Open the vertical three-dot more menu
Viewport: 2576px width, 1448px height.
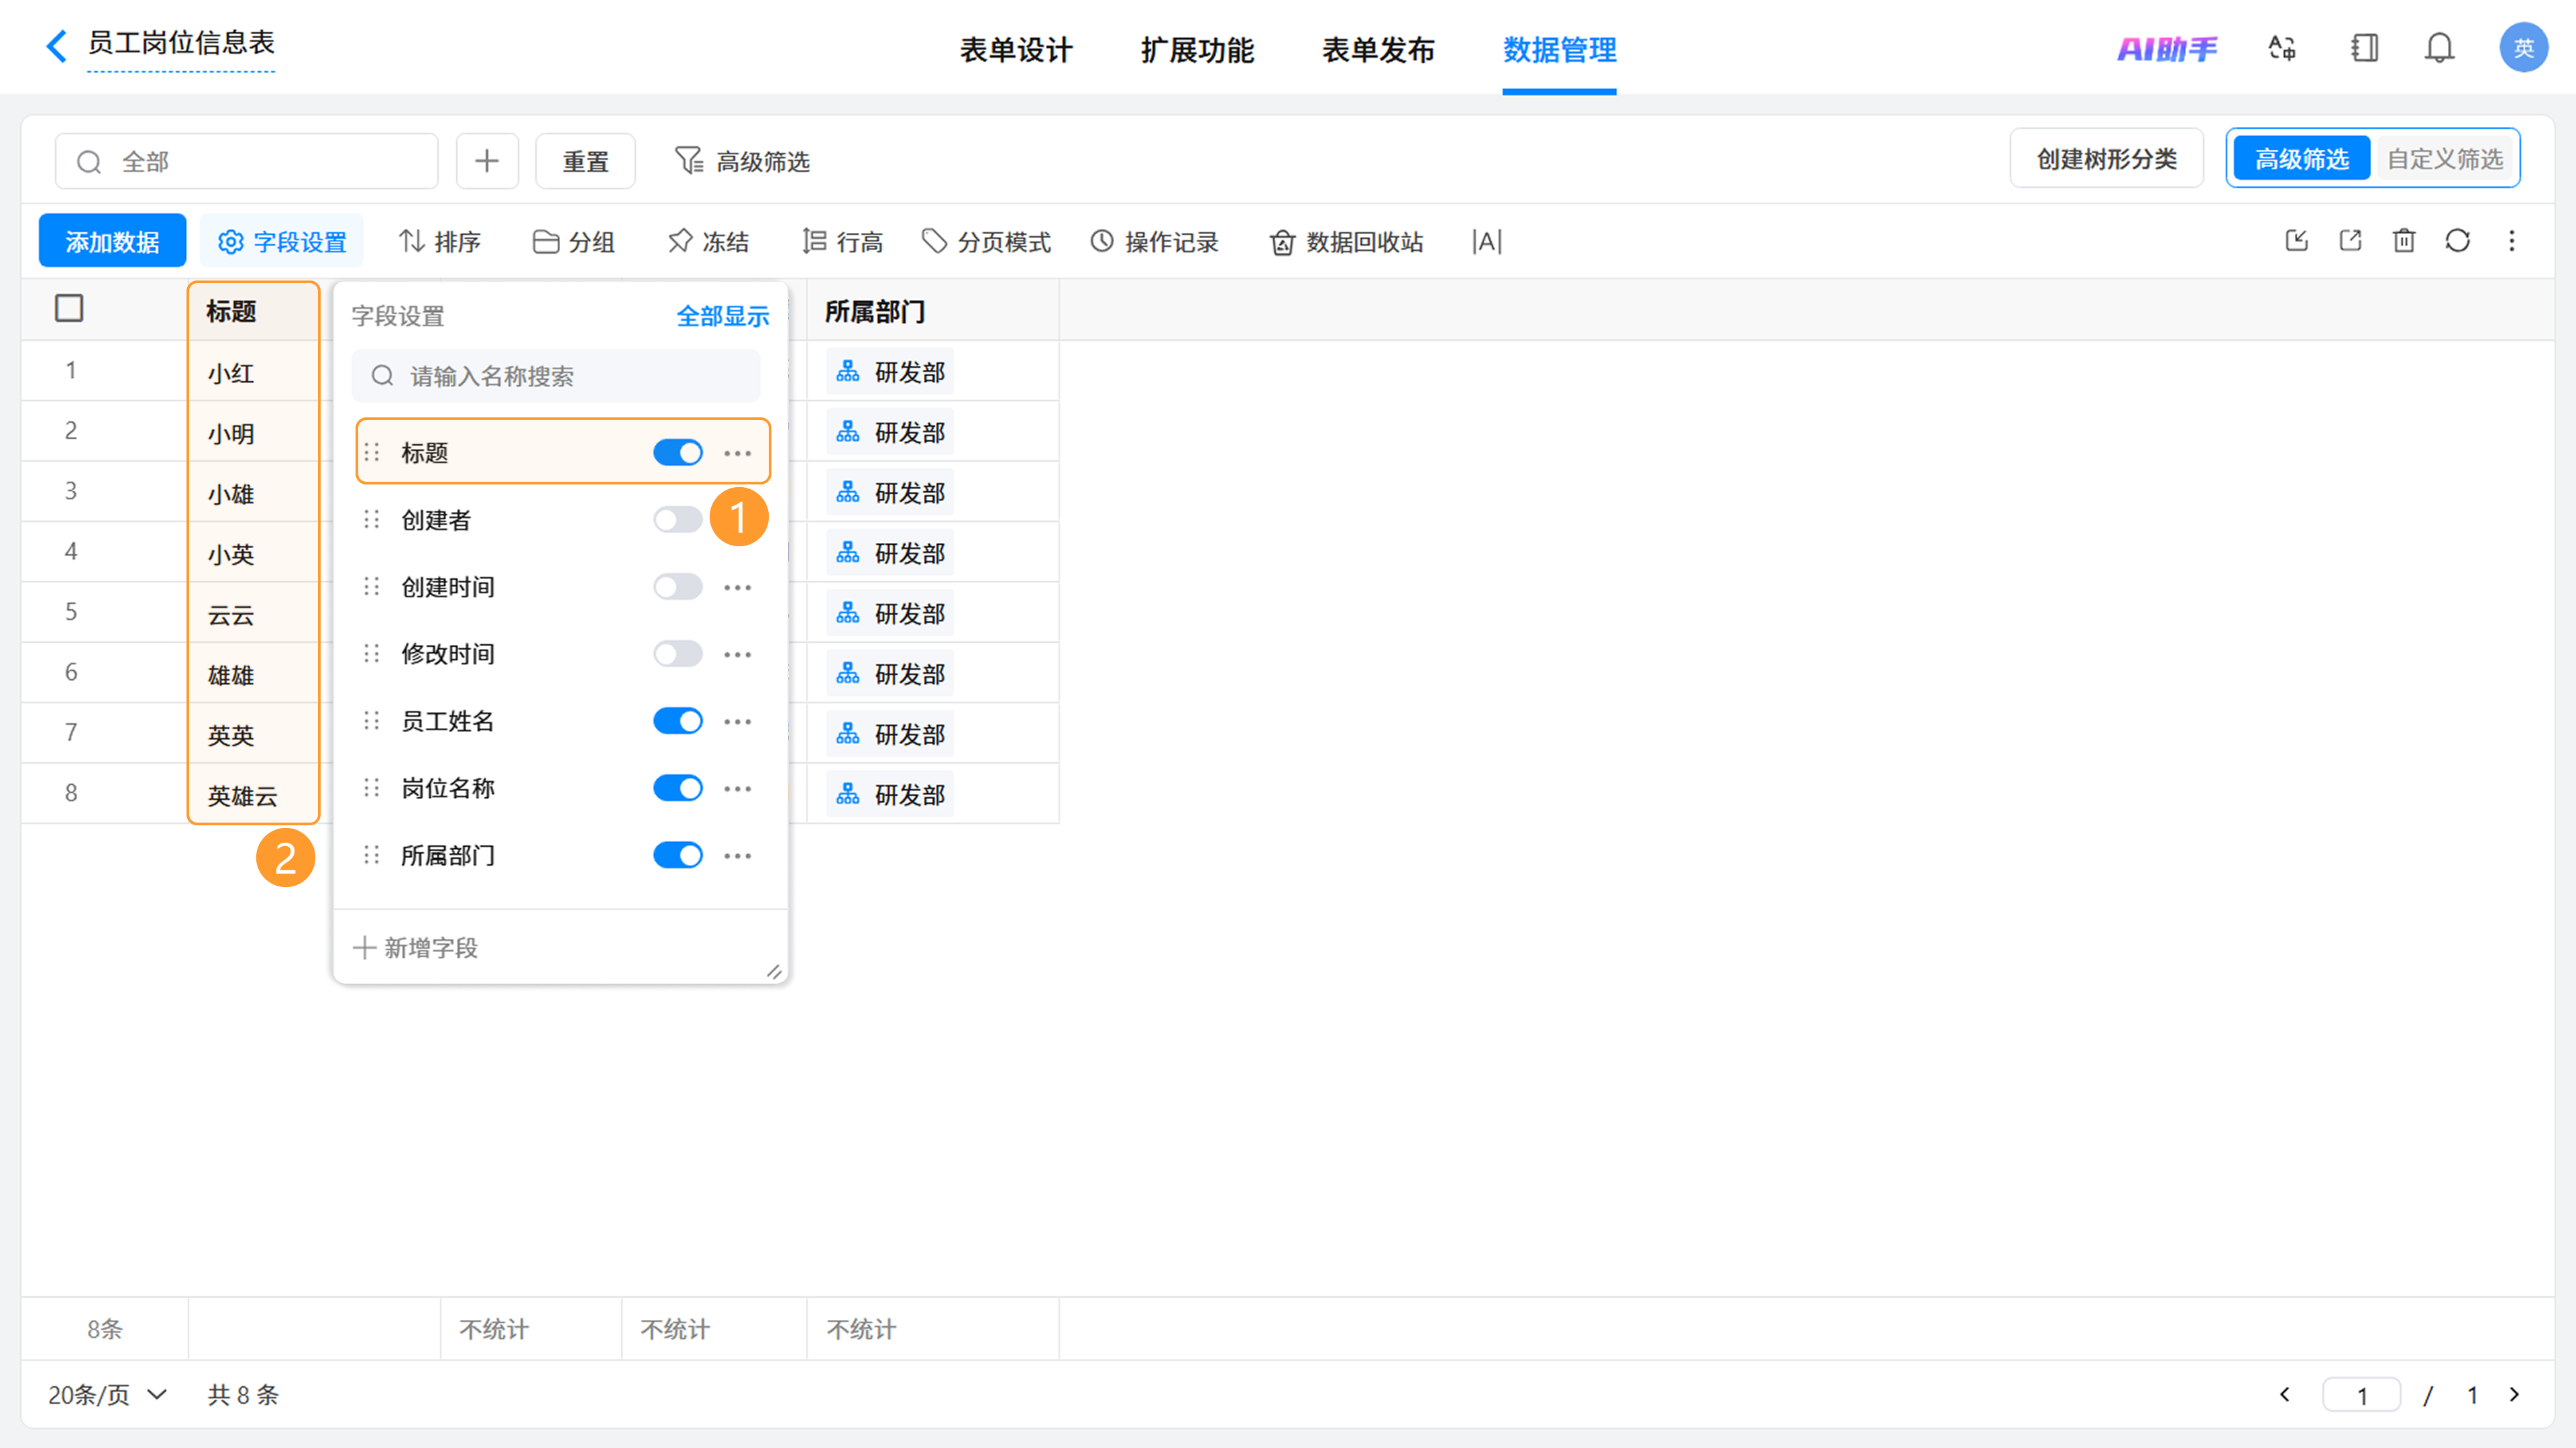click(x=2512, y=240)
